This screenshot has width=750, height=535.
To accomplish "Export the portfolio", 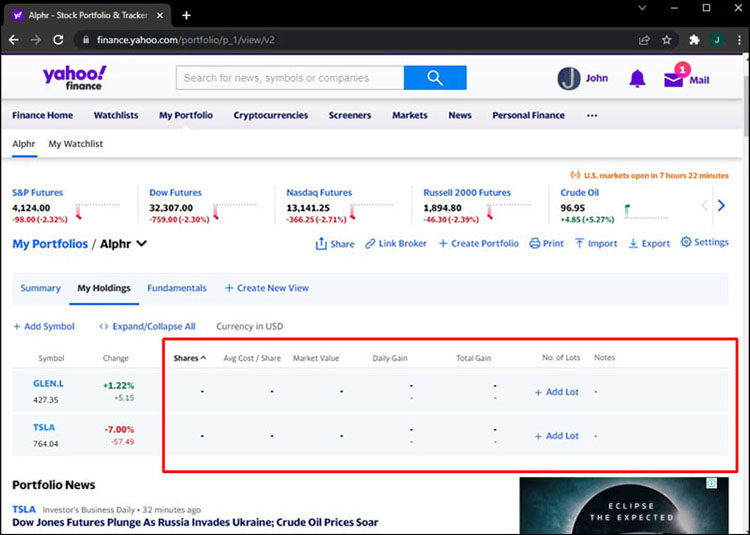I will (649, 243).
